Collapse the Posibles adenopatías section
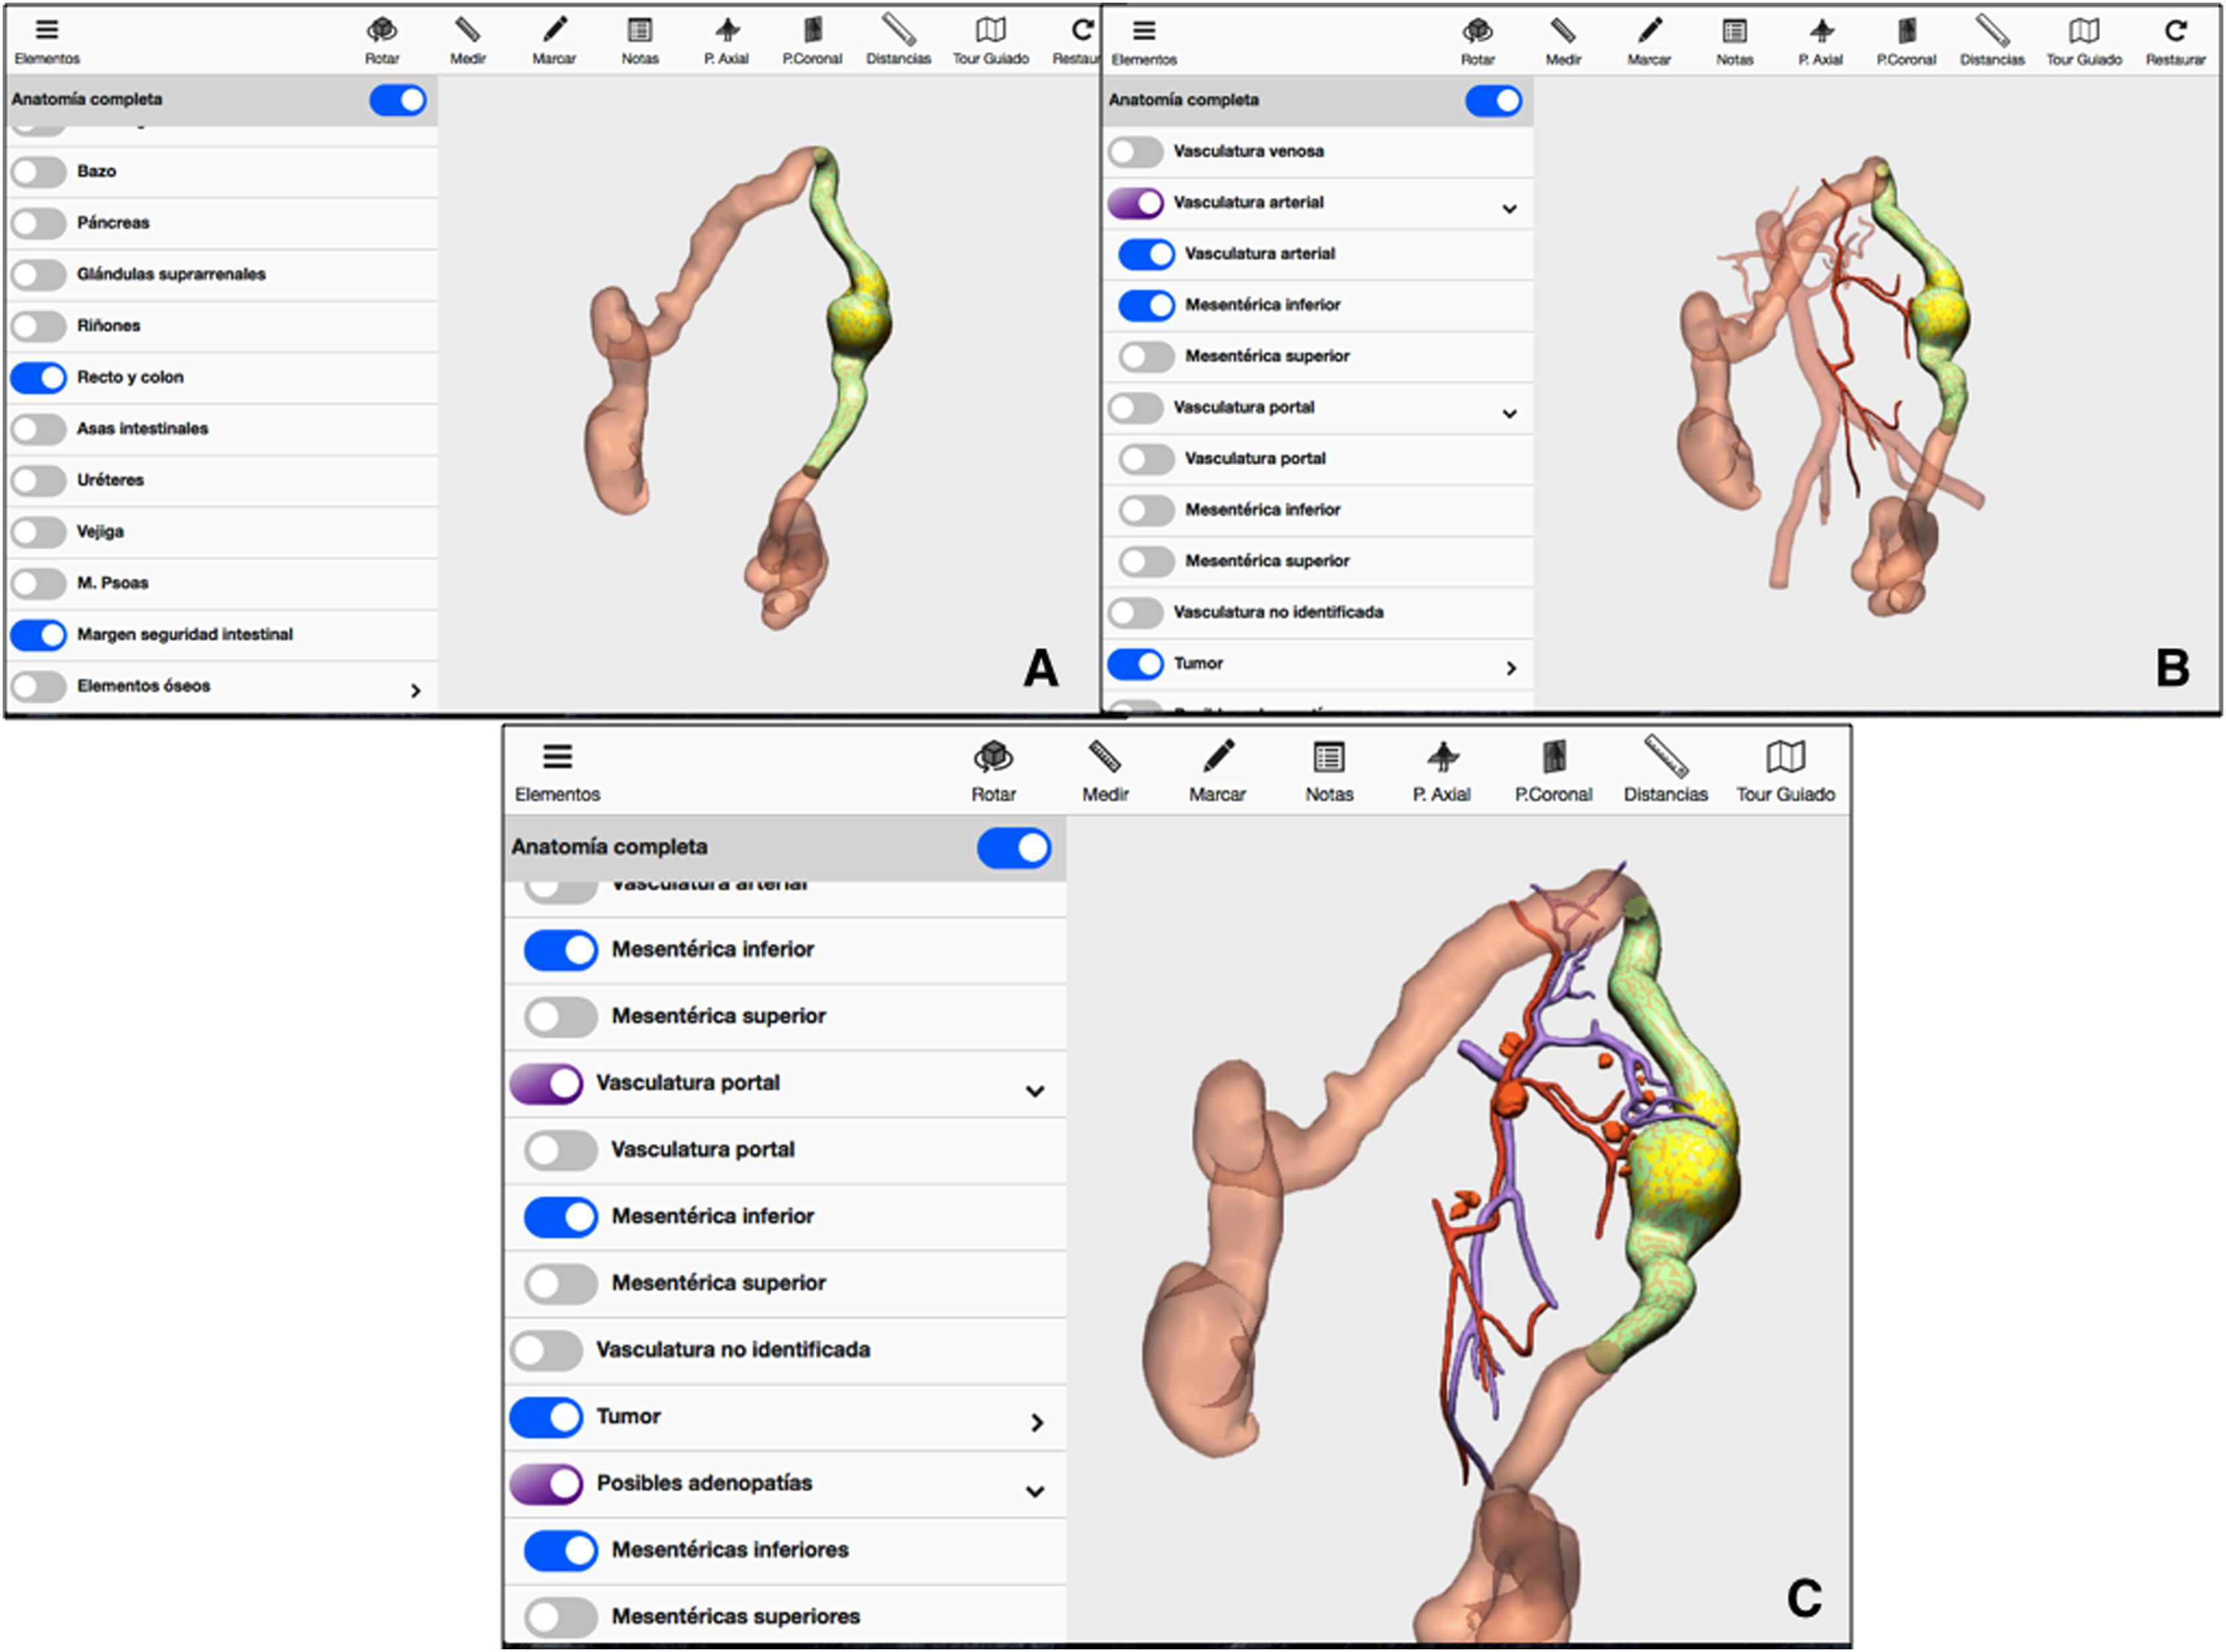 [1035, 1491]
